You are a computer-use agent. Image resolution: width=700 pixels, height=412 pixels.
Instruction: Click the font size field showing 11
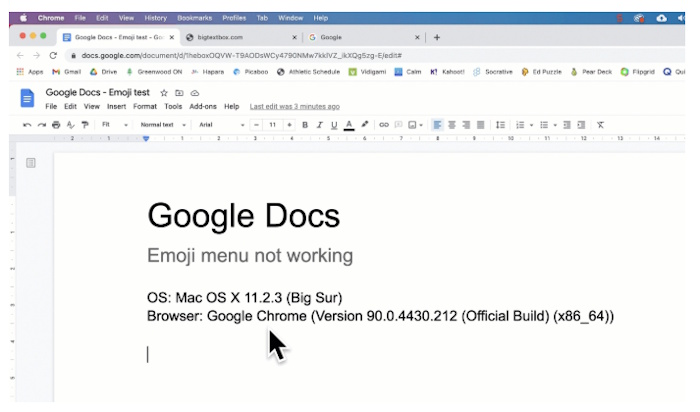[272, 125]
